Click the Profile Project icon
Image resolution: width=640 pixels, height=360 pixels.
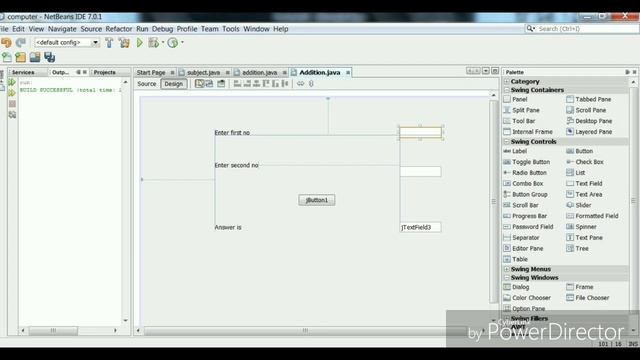pos(173,42)
